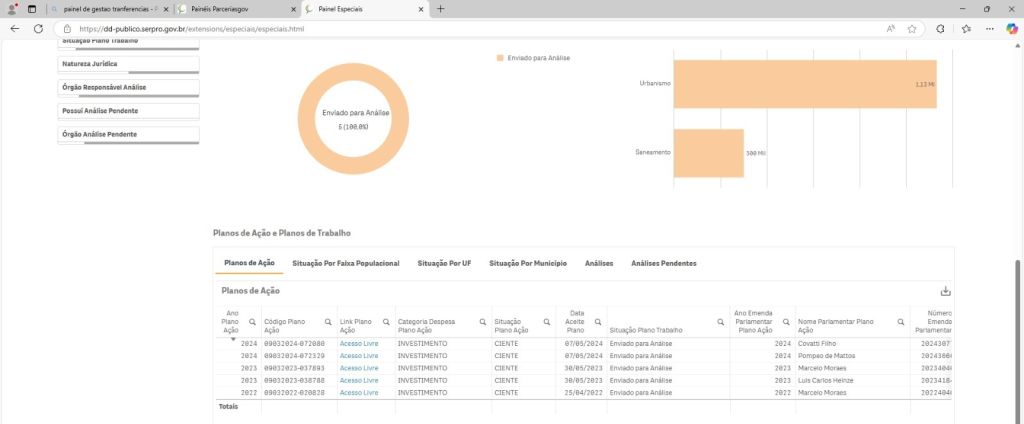This screenshot has height=424, width=1024.
Task: Sort by Ano Plano Ação arrow
Action: coord(233,338)
